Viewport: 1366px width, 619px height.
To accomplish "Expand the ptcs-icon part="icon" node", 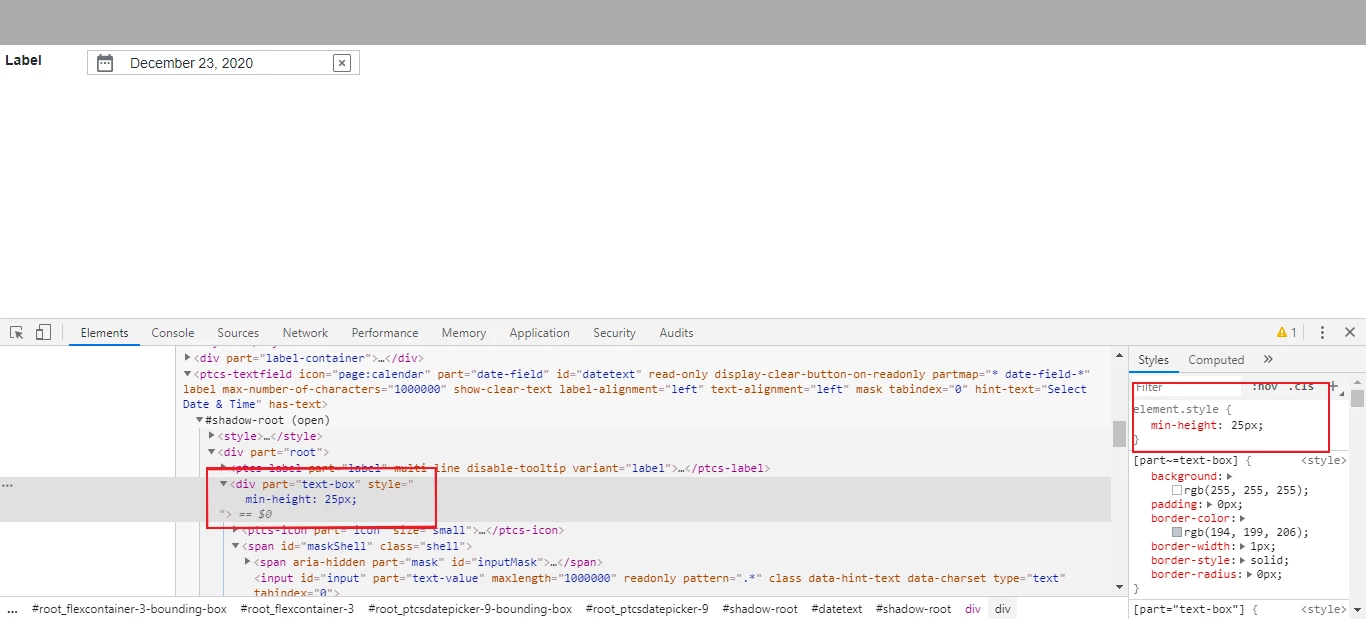I will click(x=236, y=530).
